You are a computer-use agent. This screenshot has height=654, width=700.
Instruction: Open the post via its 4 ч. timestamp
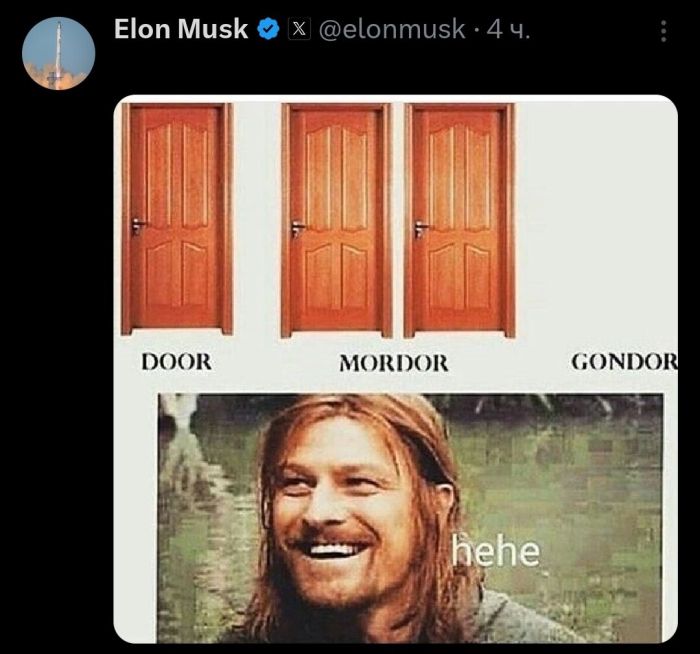click(x=508, y=30)
